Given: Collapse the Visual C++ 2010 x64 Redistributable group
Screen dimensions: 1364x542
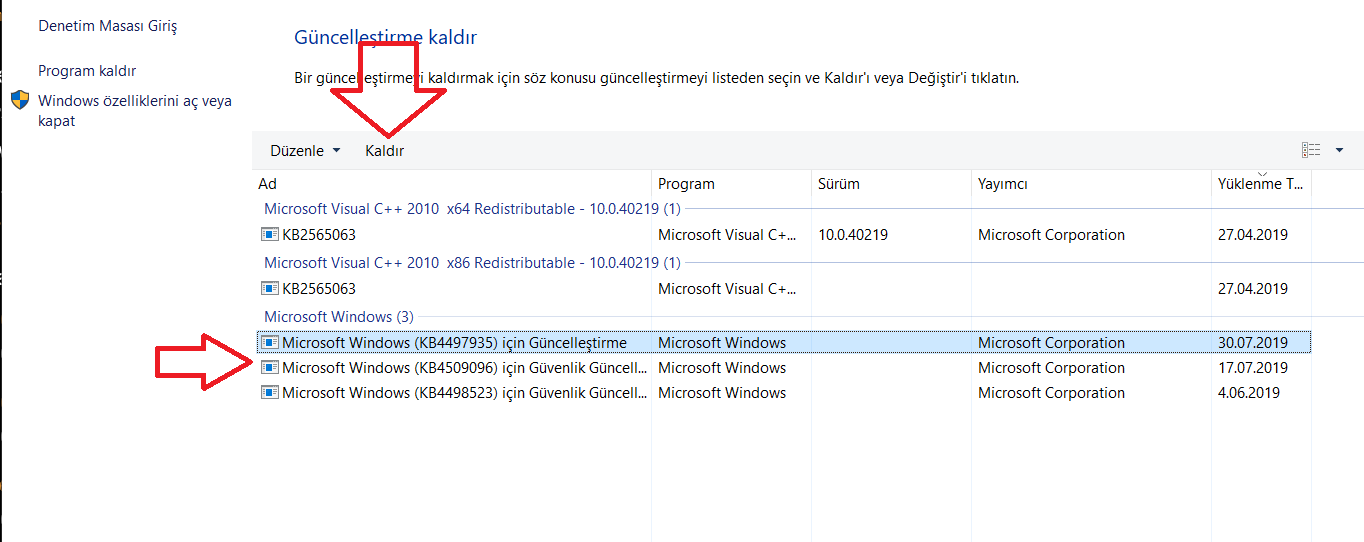Looking at the screenshot, I should pyautogui.click(x=472, y=209).
